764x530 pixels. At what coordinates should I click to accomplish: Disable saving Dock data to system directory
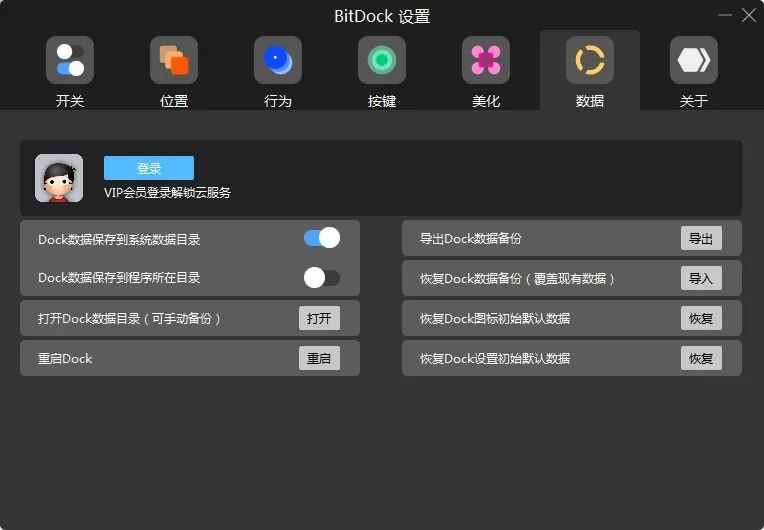322,238
